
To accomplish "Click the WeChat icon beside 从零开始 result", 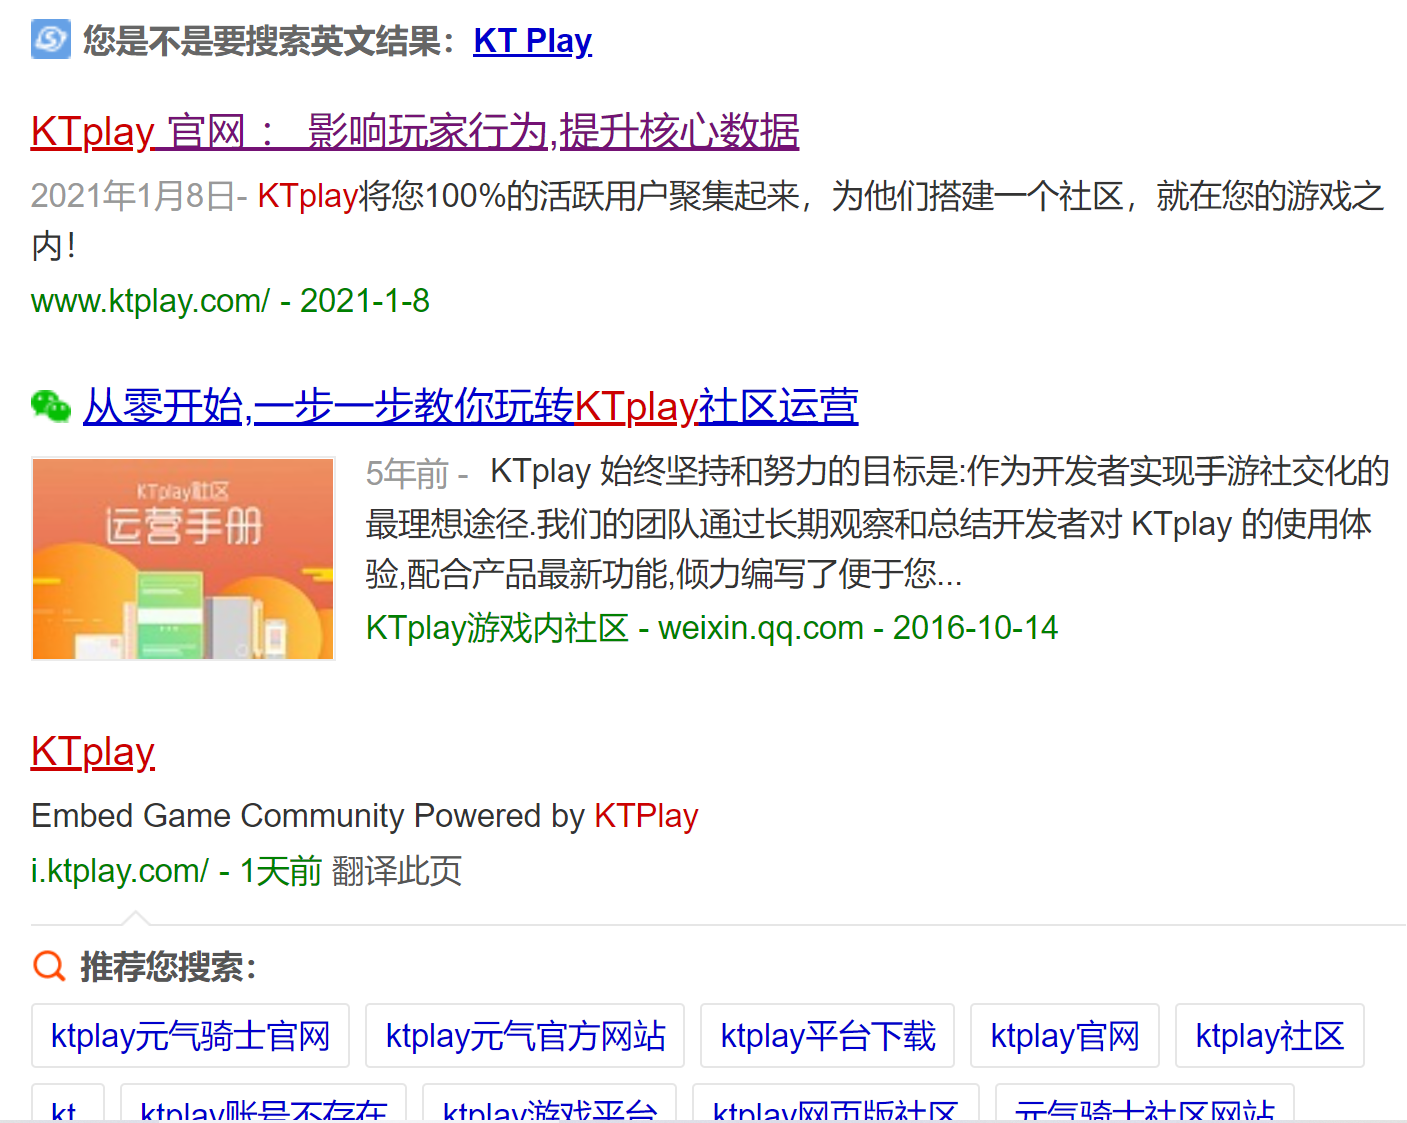I will tap(51, 406).
